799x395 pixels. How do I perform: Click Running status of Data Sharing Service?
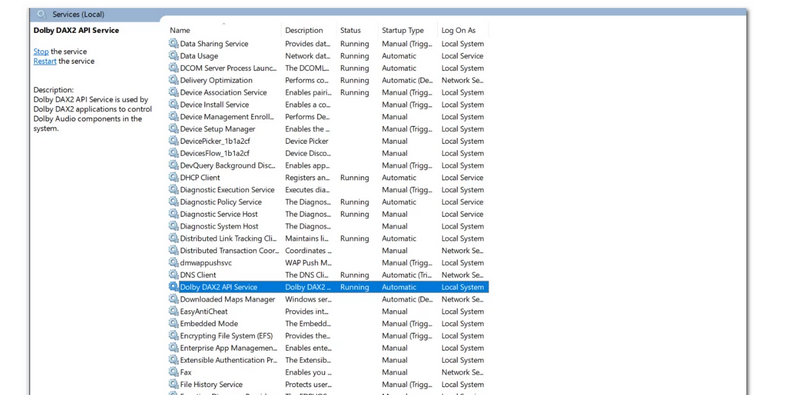point(354,44)
